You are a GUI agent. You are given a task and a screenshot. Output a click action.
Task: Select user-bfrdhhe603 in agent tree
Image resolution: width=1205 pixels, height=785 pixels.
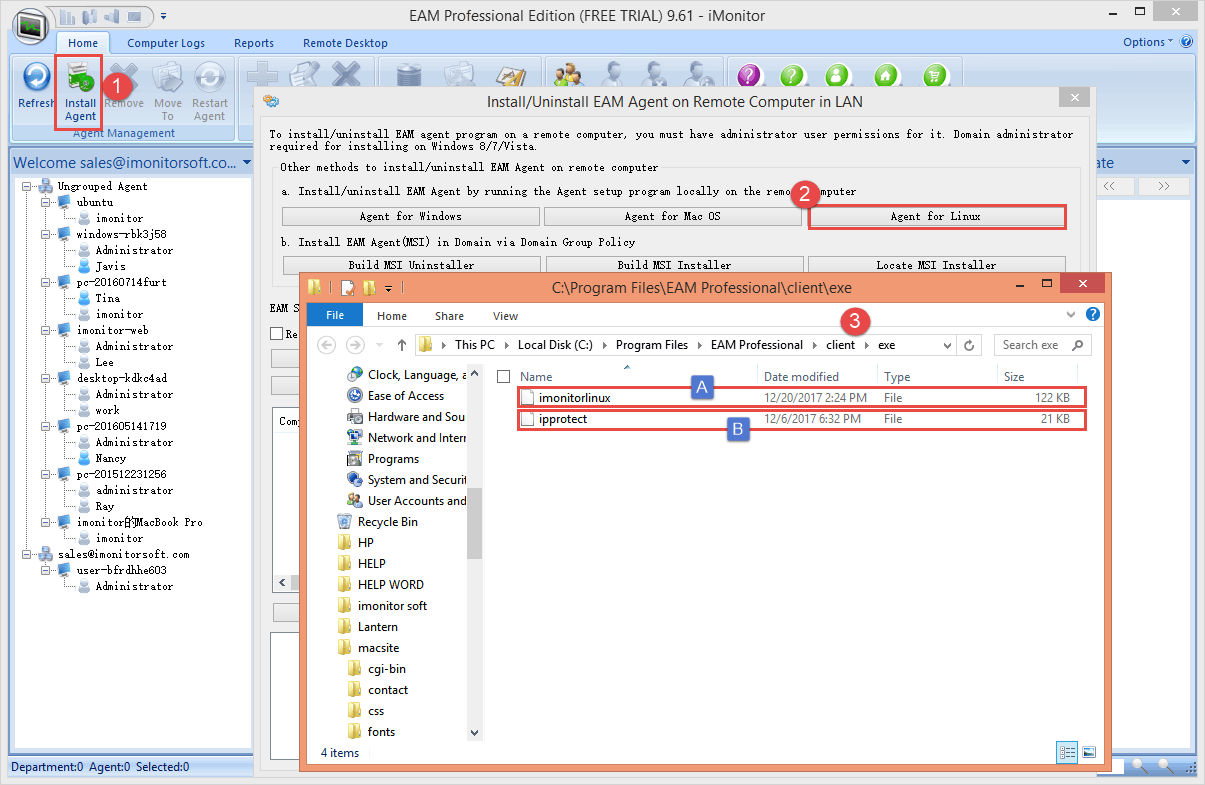pos(121,570)
